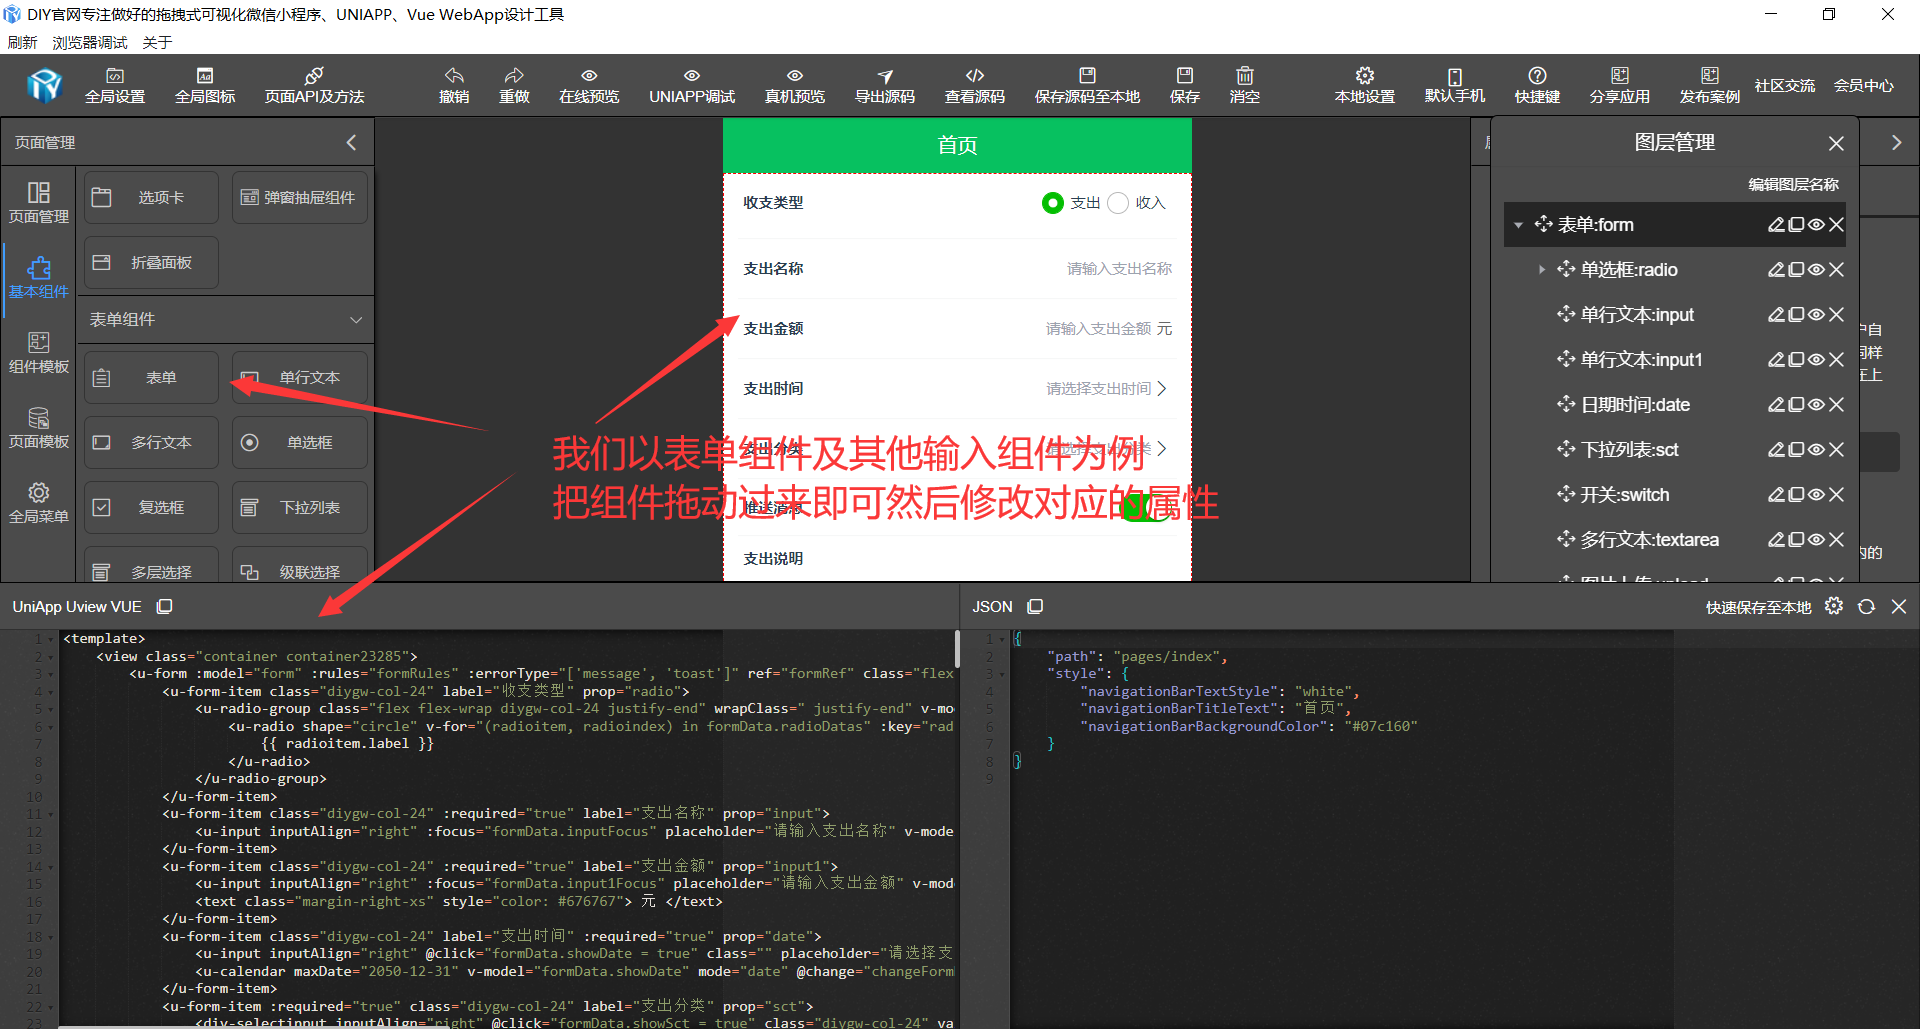This screenshot has width=1920, height=1029.
Task: Close the 图层管理 panel
Action: [1836, 143]
